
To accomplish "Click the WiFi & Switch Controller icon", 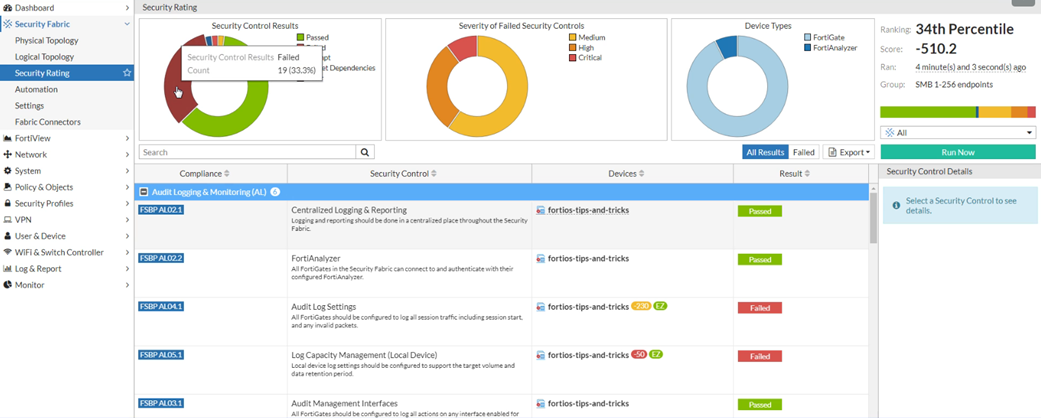I will tap(8, 252).
